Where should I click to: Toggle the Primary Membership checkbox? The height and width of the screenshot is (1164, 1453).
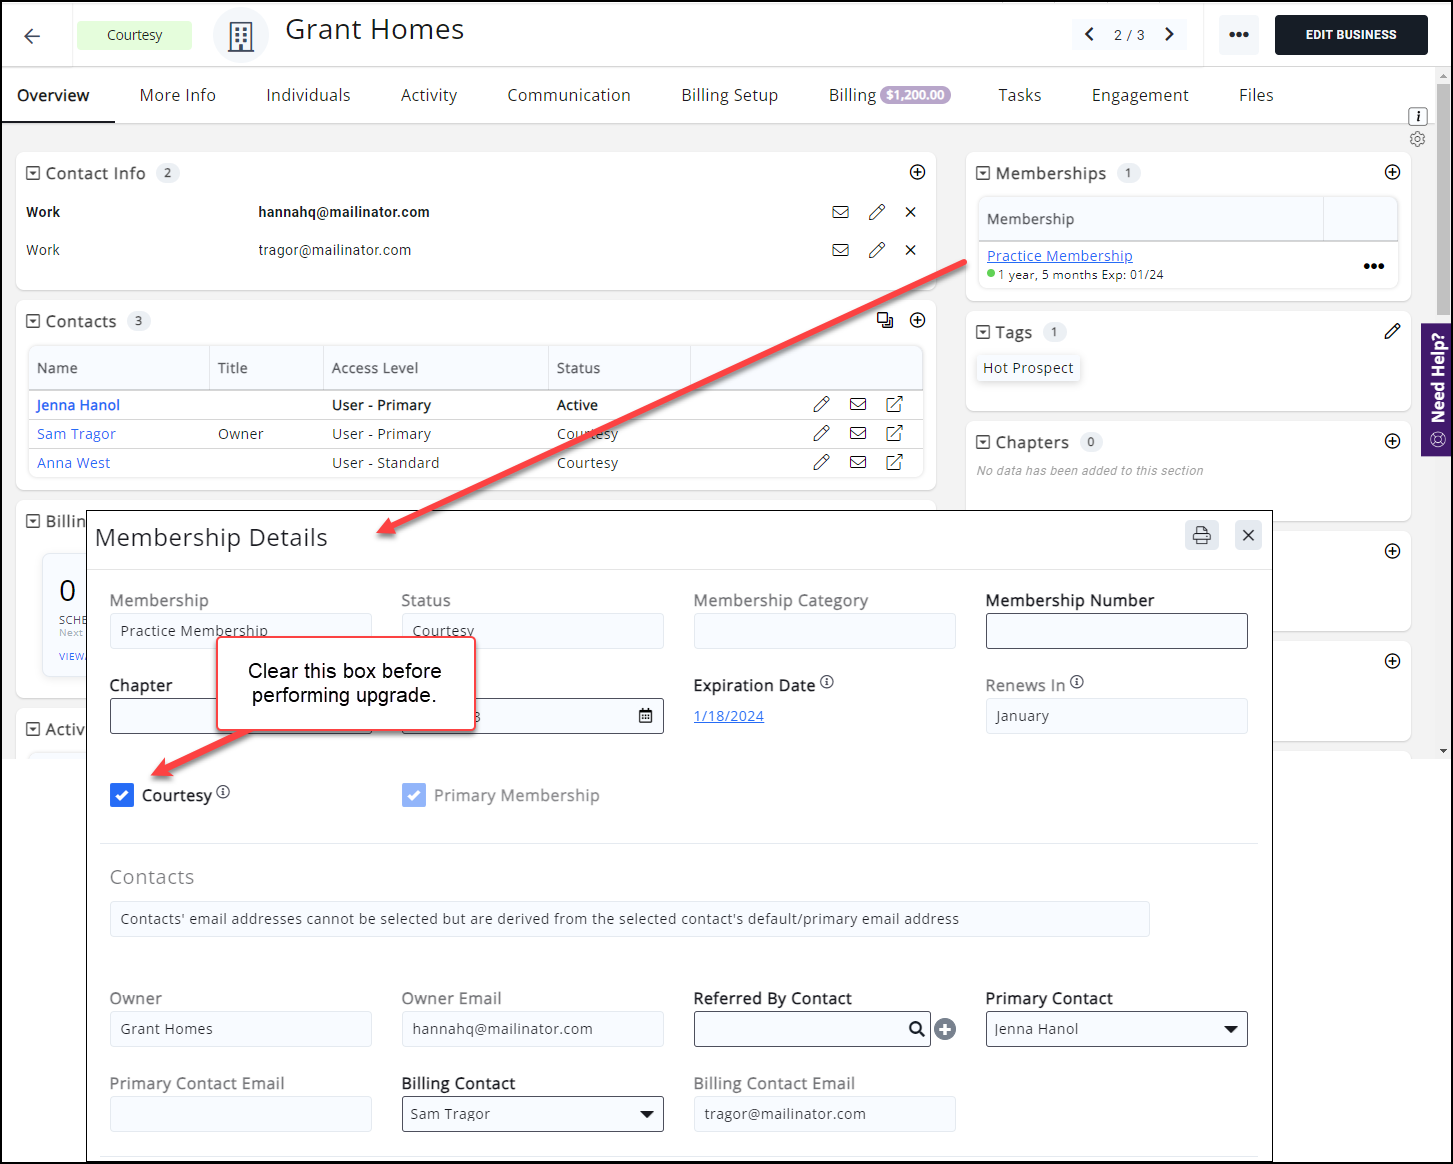(x=413, y=795)
